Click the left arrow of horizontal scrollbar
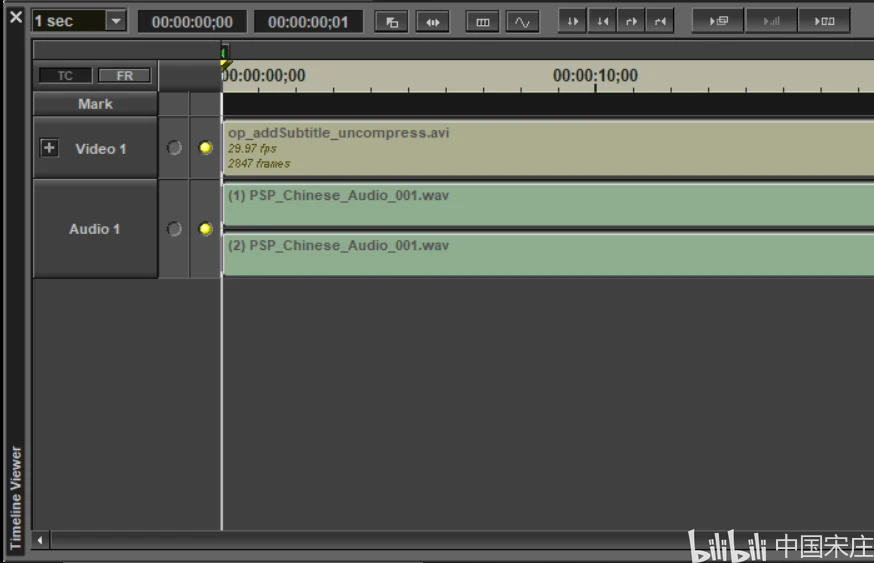This screenshot has height=563, width=874. pos(41,540)
